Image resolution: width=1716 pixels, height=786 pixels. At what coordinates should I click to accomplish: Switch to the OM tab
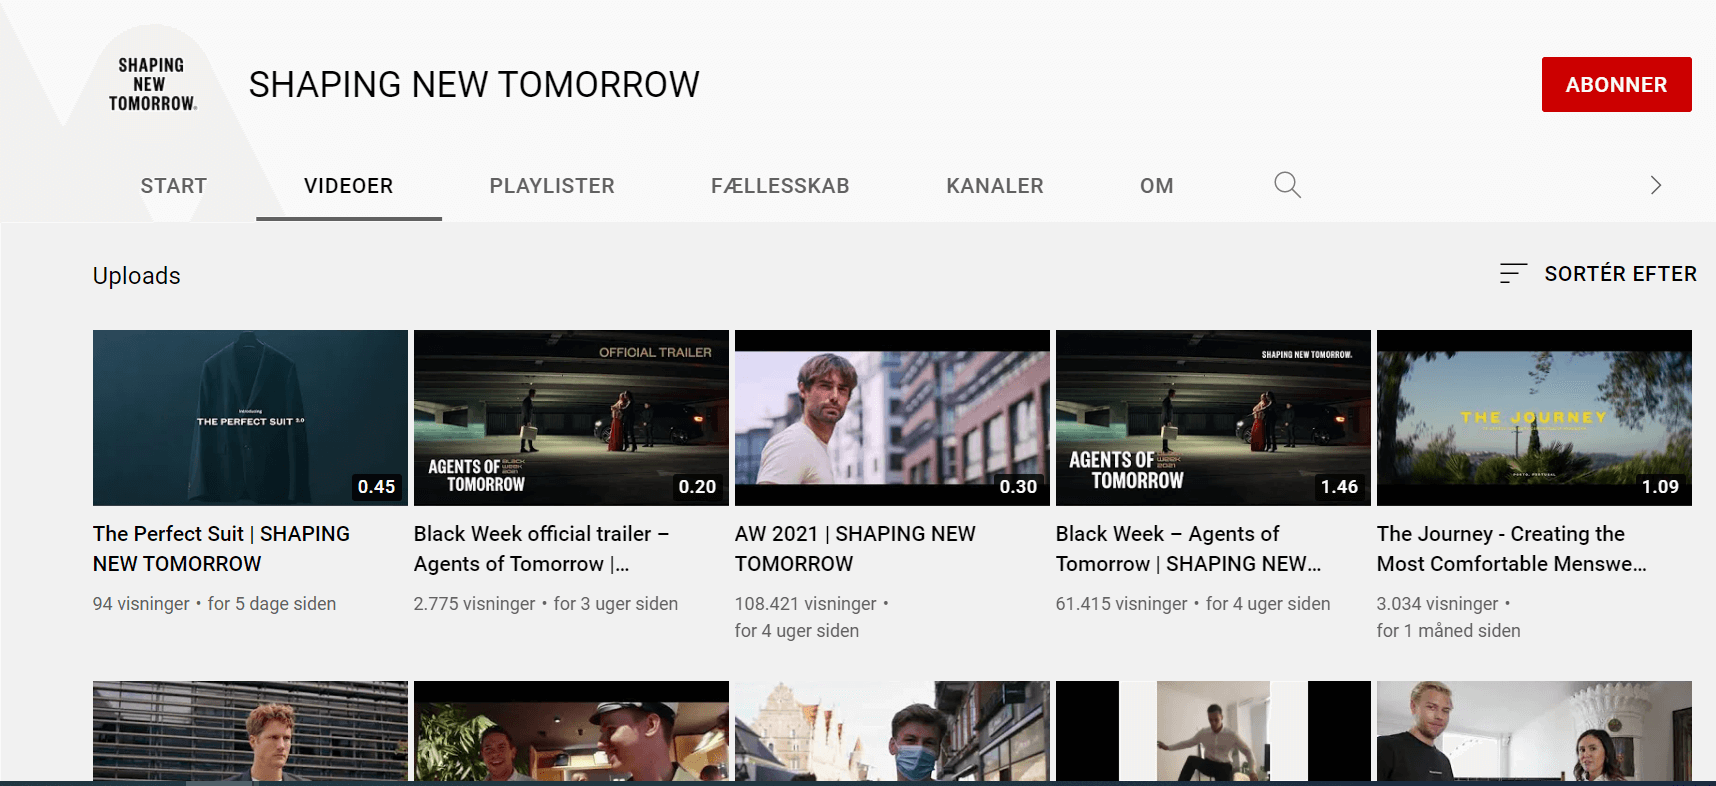coord(1157,186)
